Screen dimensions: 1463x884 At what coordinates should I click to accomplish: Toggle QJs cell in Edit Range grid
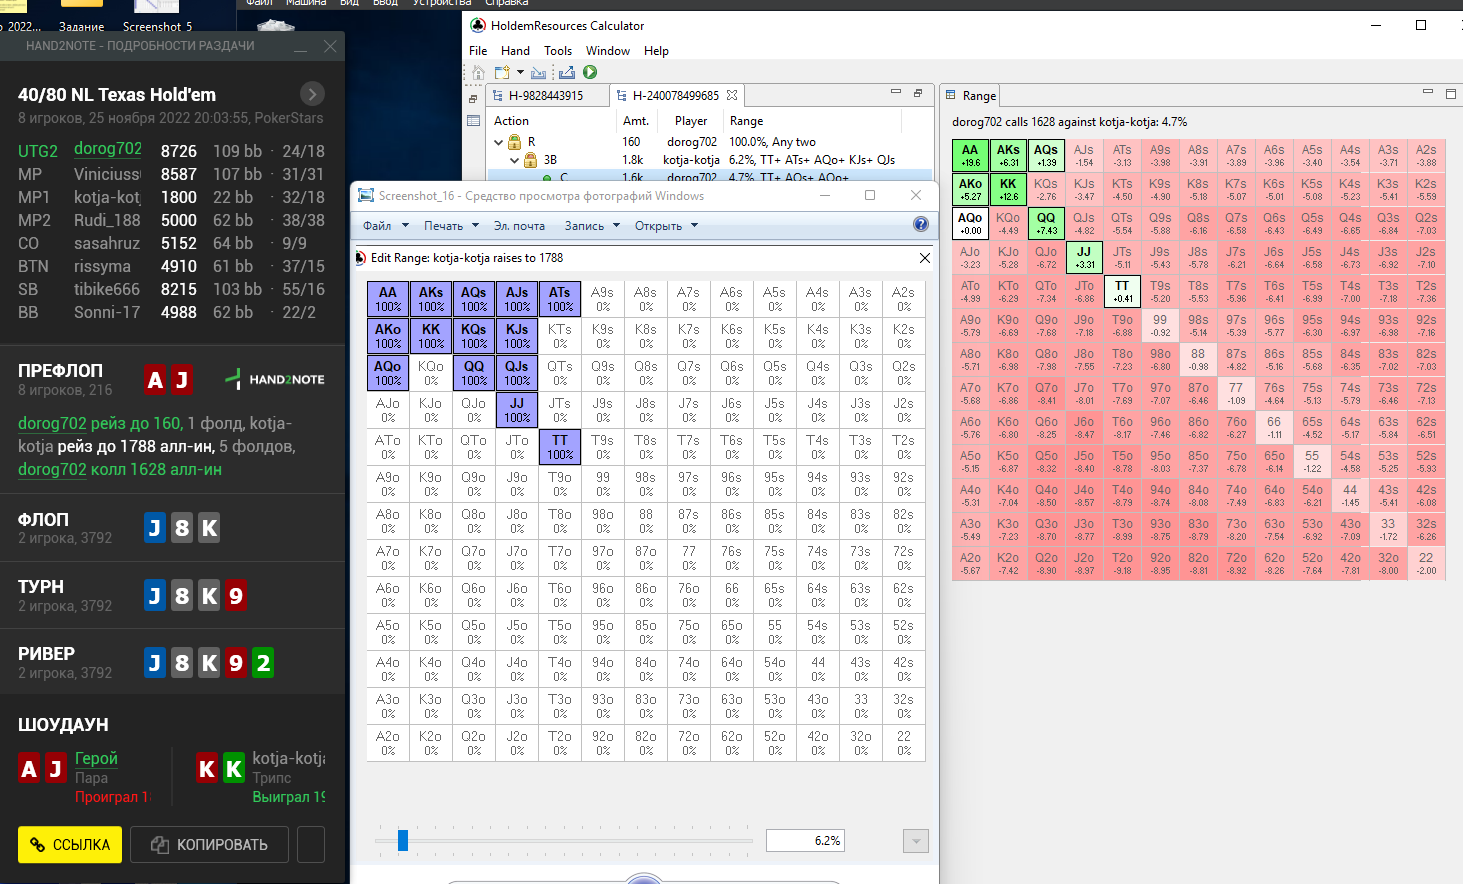pos(517,373)
